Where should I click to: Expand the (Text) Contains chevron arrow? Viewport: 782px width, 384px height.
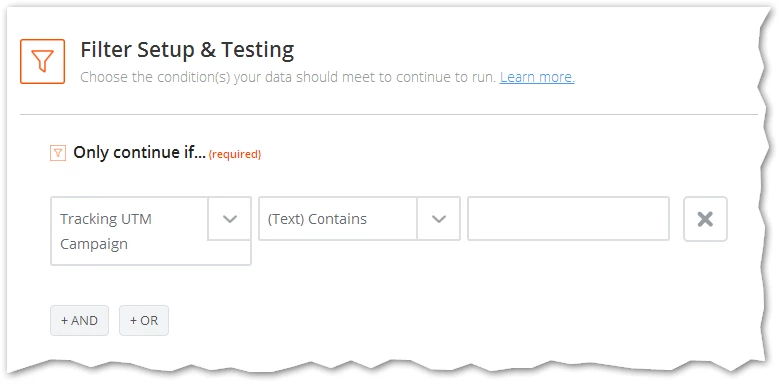438,218
